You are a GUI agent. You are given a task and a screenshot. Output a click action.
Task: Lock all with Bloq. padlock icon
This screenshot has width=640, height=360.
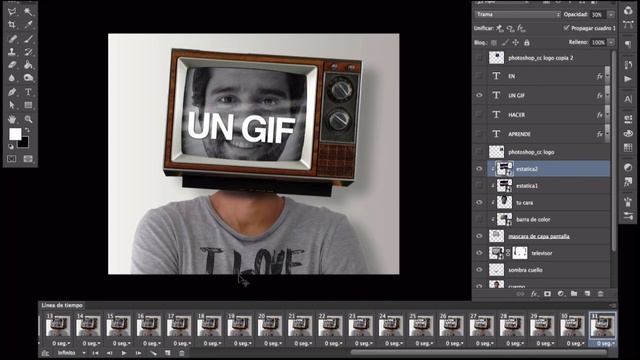click(527, 42)
